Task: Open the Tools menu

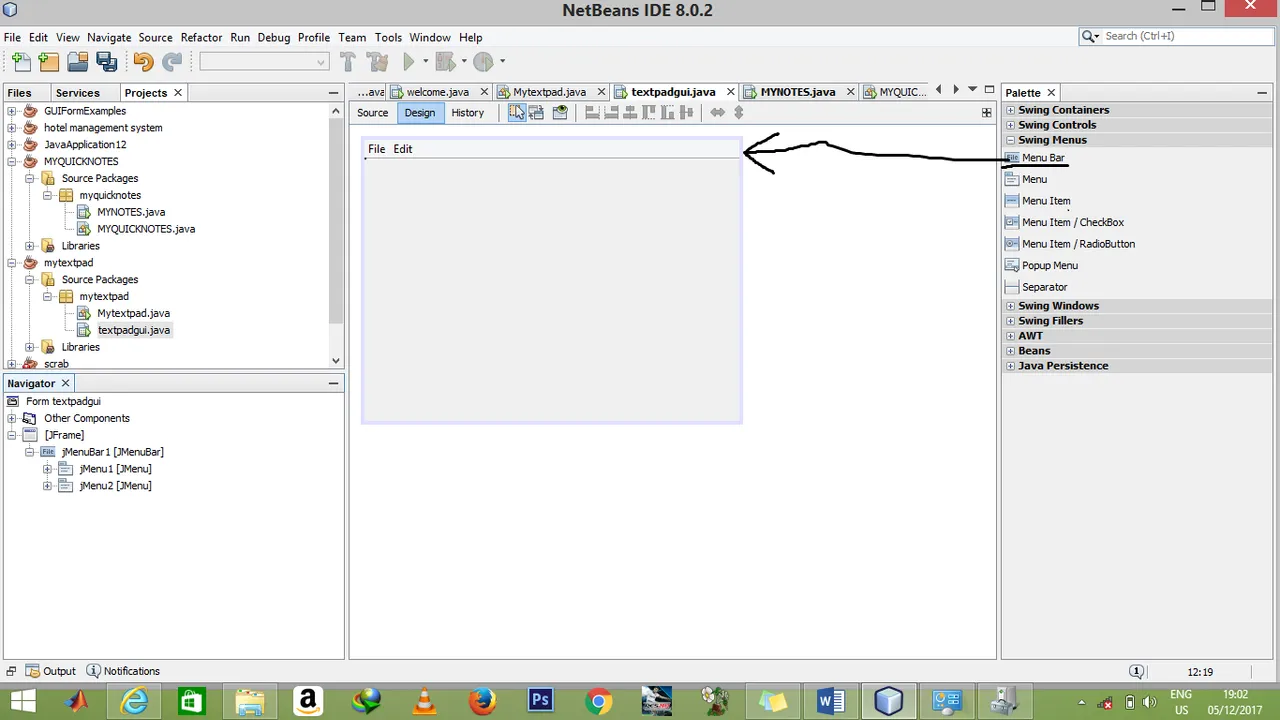Action: coord(388,37)
